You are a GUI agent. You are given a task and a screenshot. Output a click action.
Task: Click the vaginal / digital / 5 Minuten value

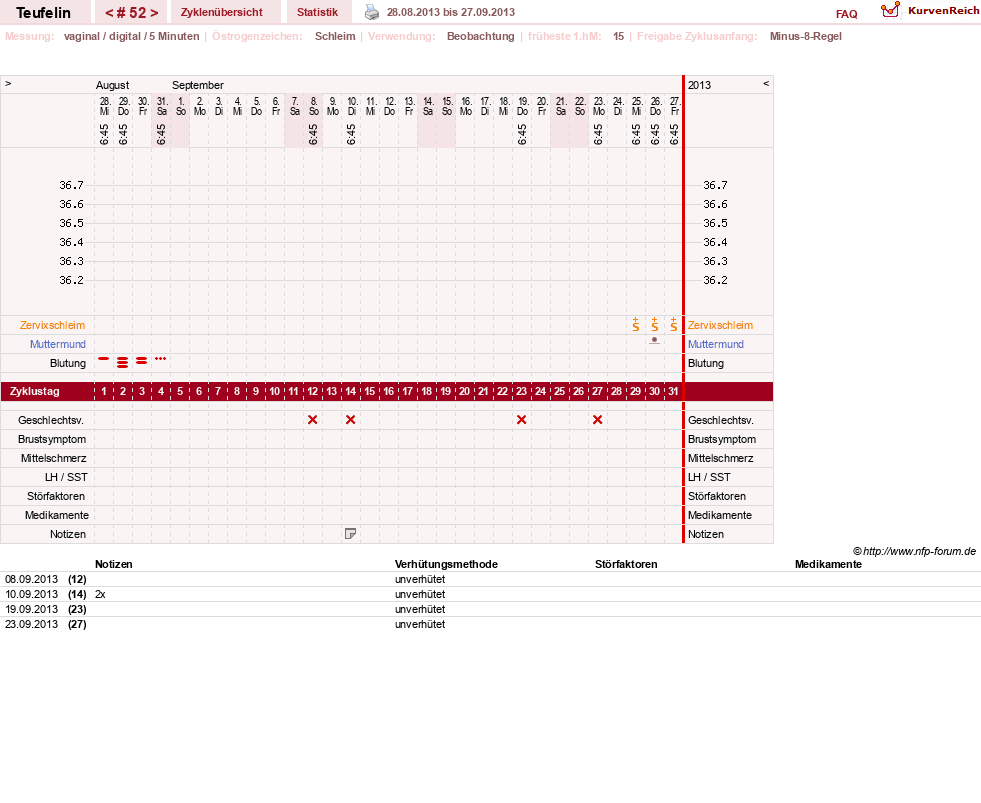(x=131, y=36)
